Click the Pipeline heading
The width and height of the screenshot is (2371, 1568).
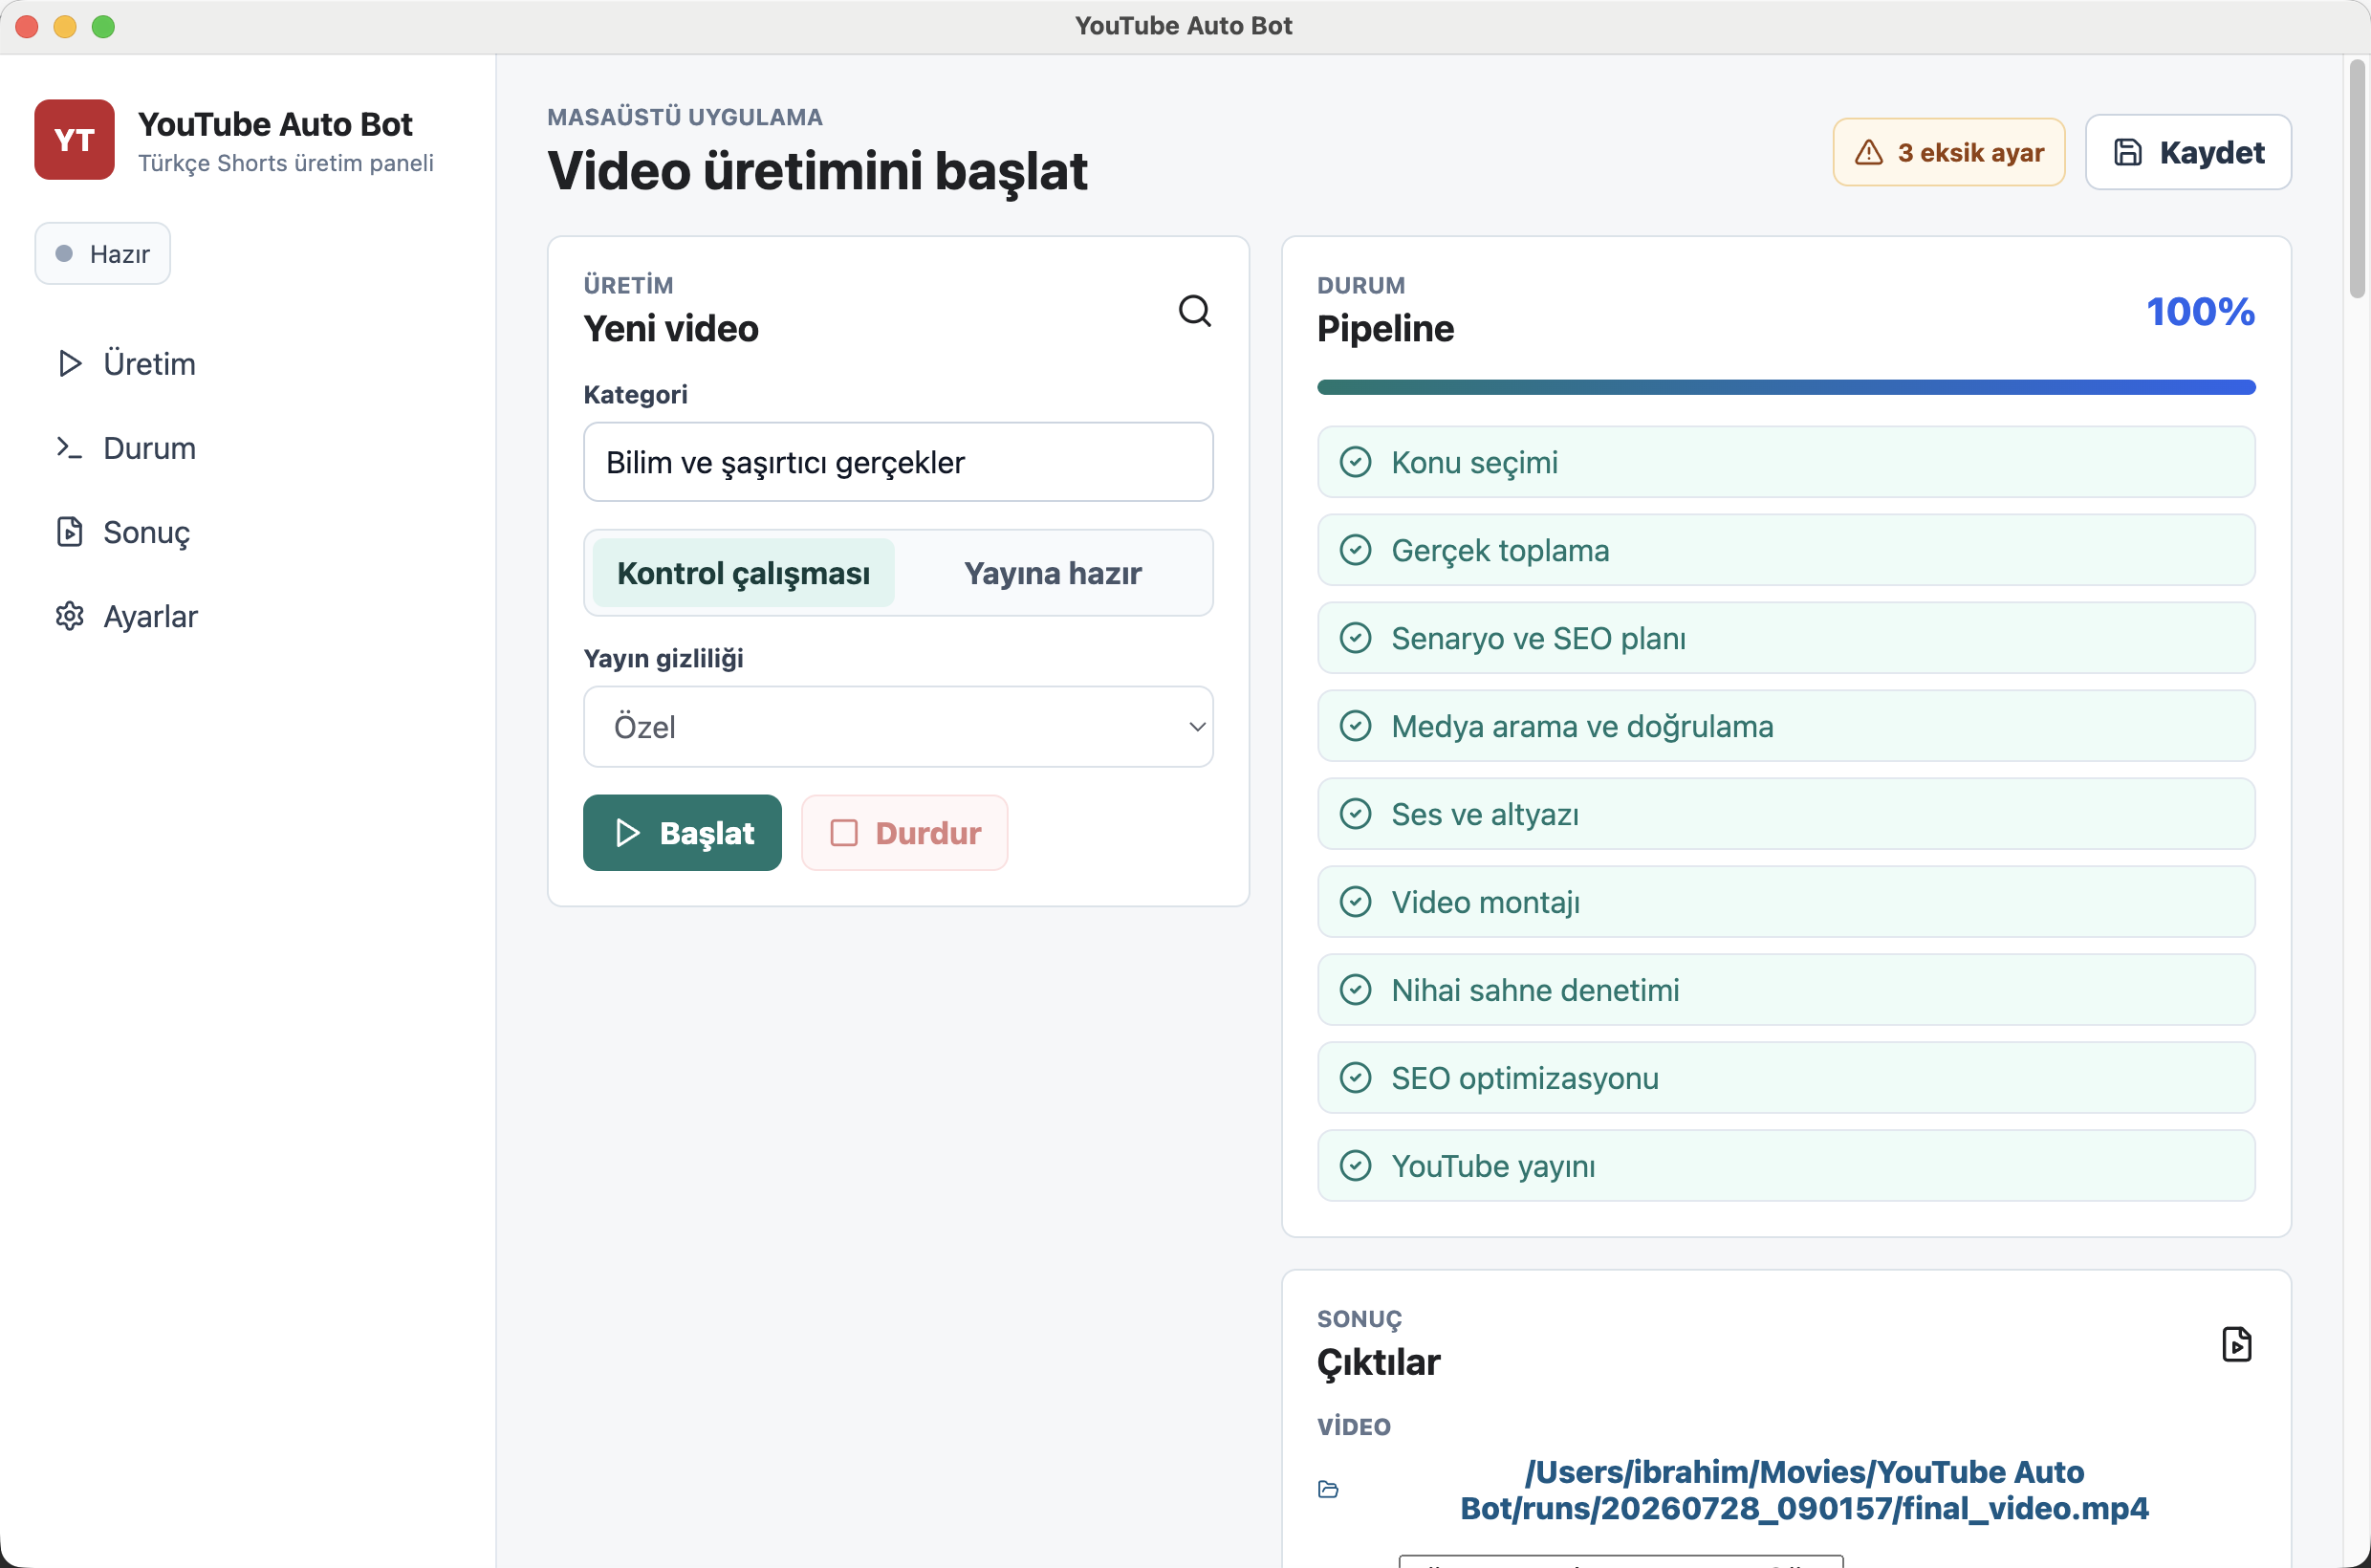coord(1385,328)
